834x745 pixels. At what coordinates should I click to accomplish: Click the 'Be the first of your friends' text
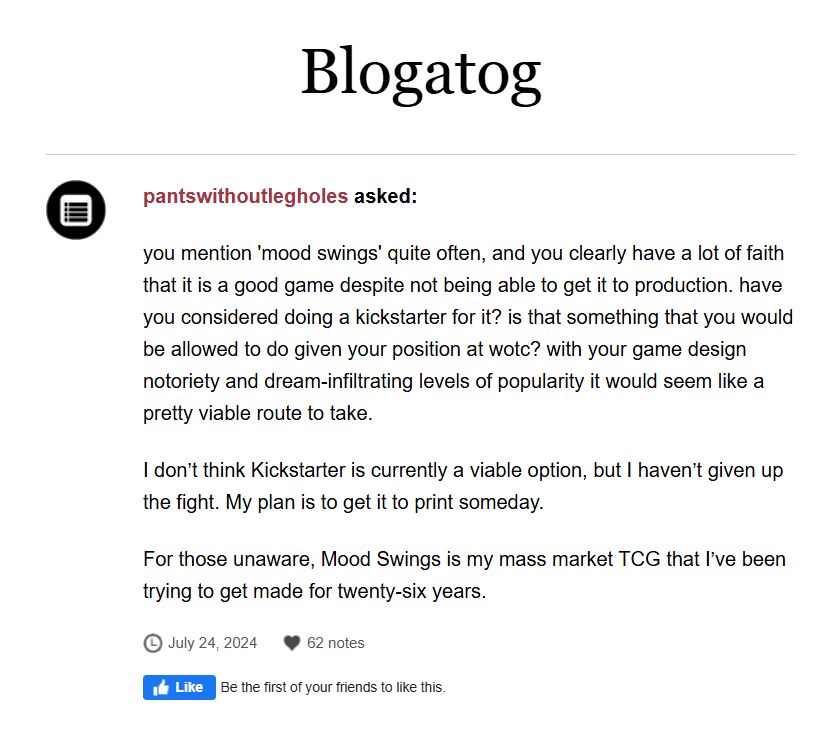tap(332, 688)
